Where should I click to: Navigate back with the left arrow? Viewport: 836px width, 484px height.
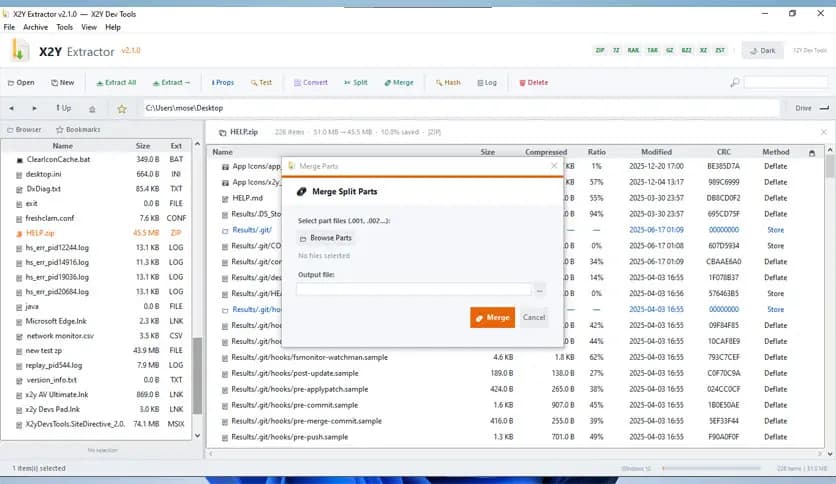point(11,108)
